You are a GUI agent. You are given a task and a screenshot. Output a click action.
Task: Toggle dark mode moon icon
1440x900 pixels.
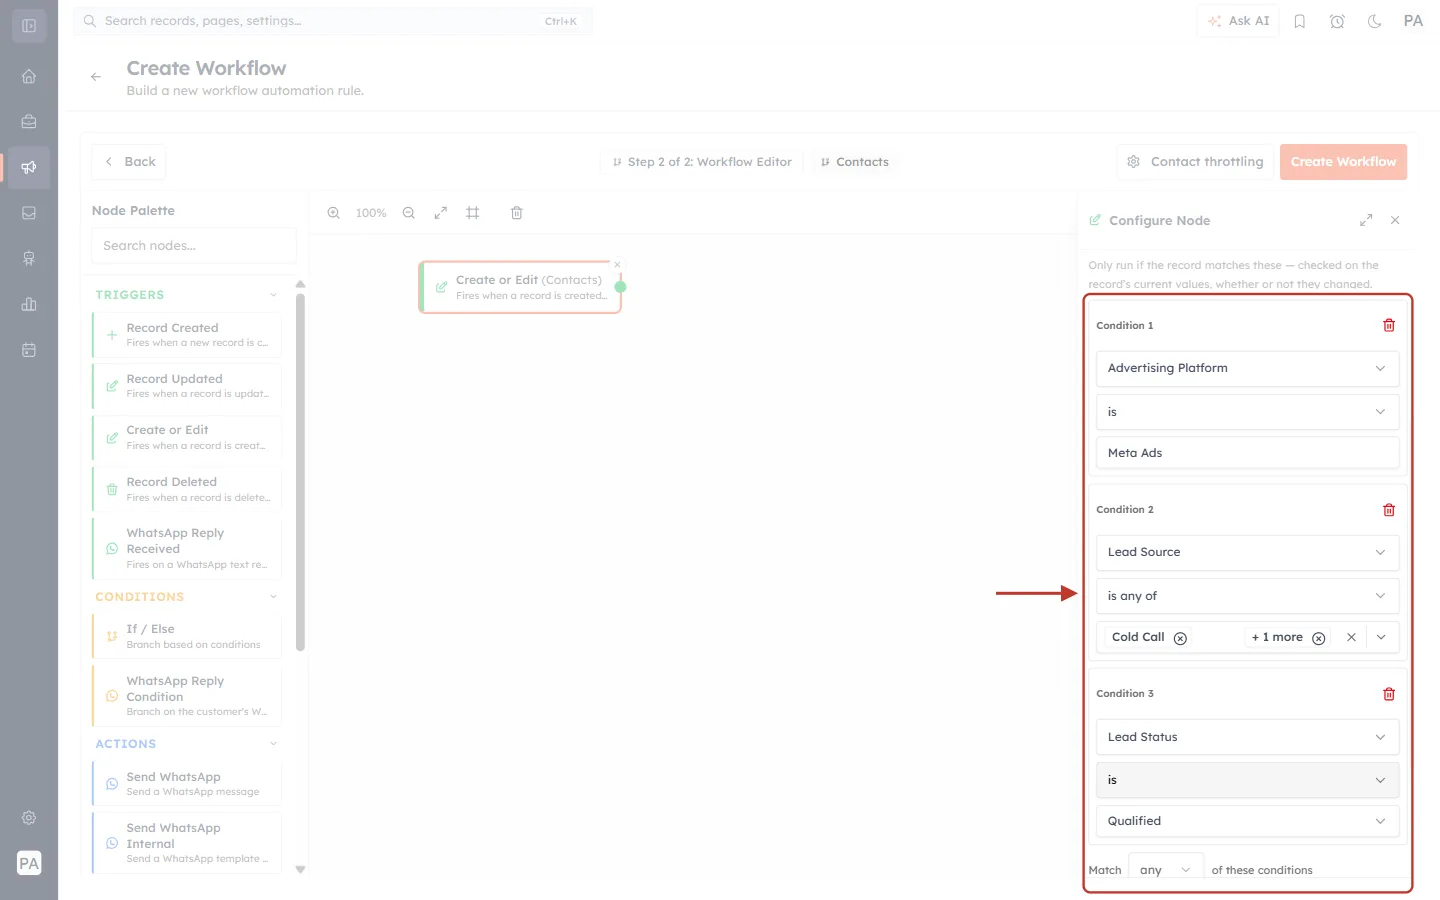[1375, 21]
